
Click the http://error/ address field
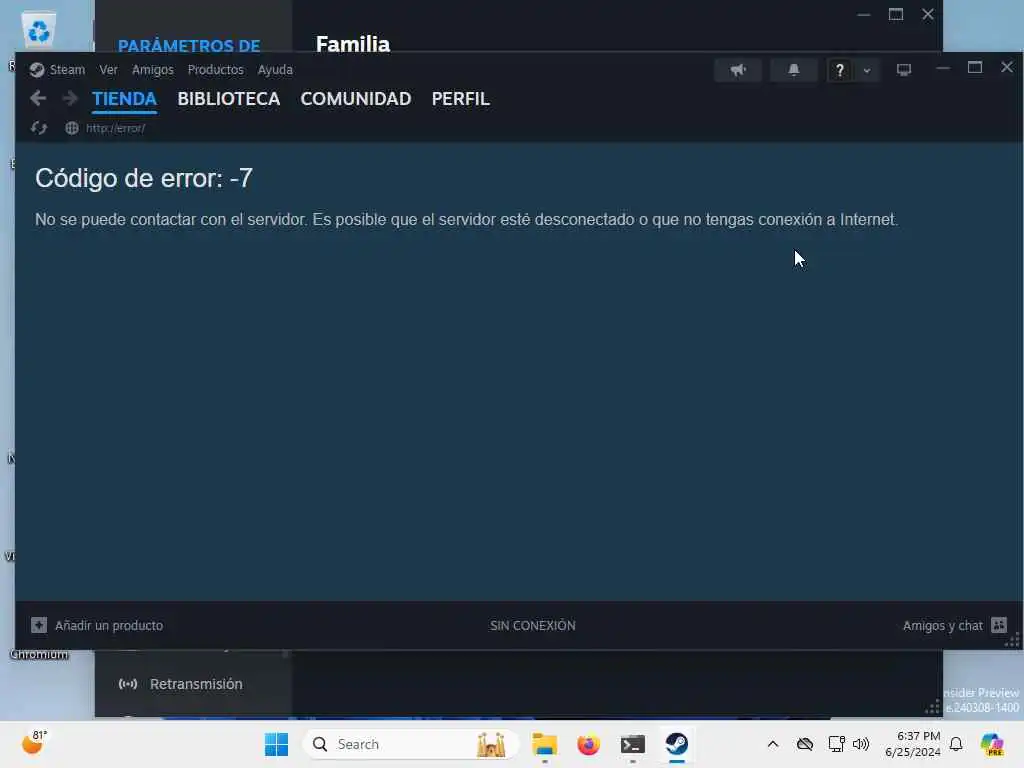116,128
